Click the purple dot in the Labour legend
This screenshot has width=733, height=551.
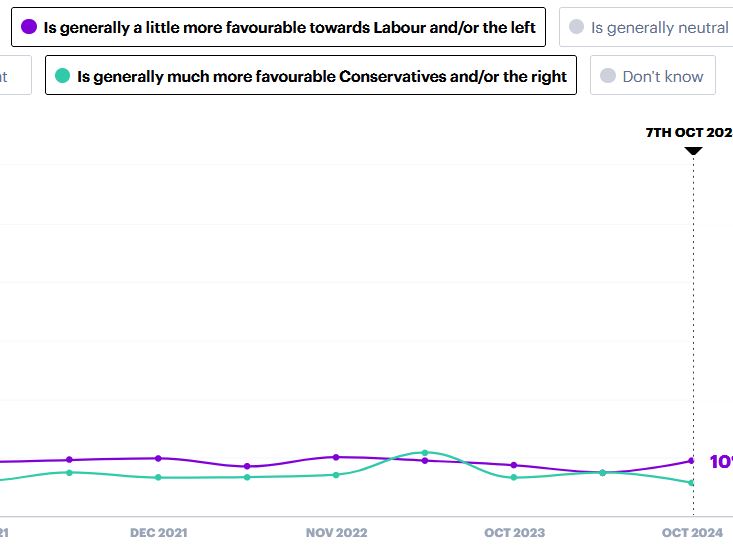tap(29, 27)
